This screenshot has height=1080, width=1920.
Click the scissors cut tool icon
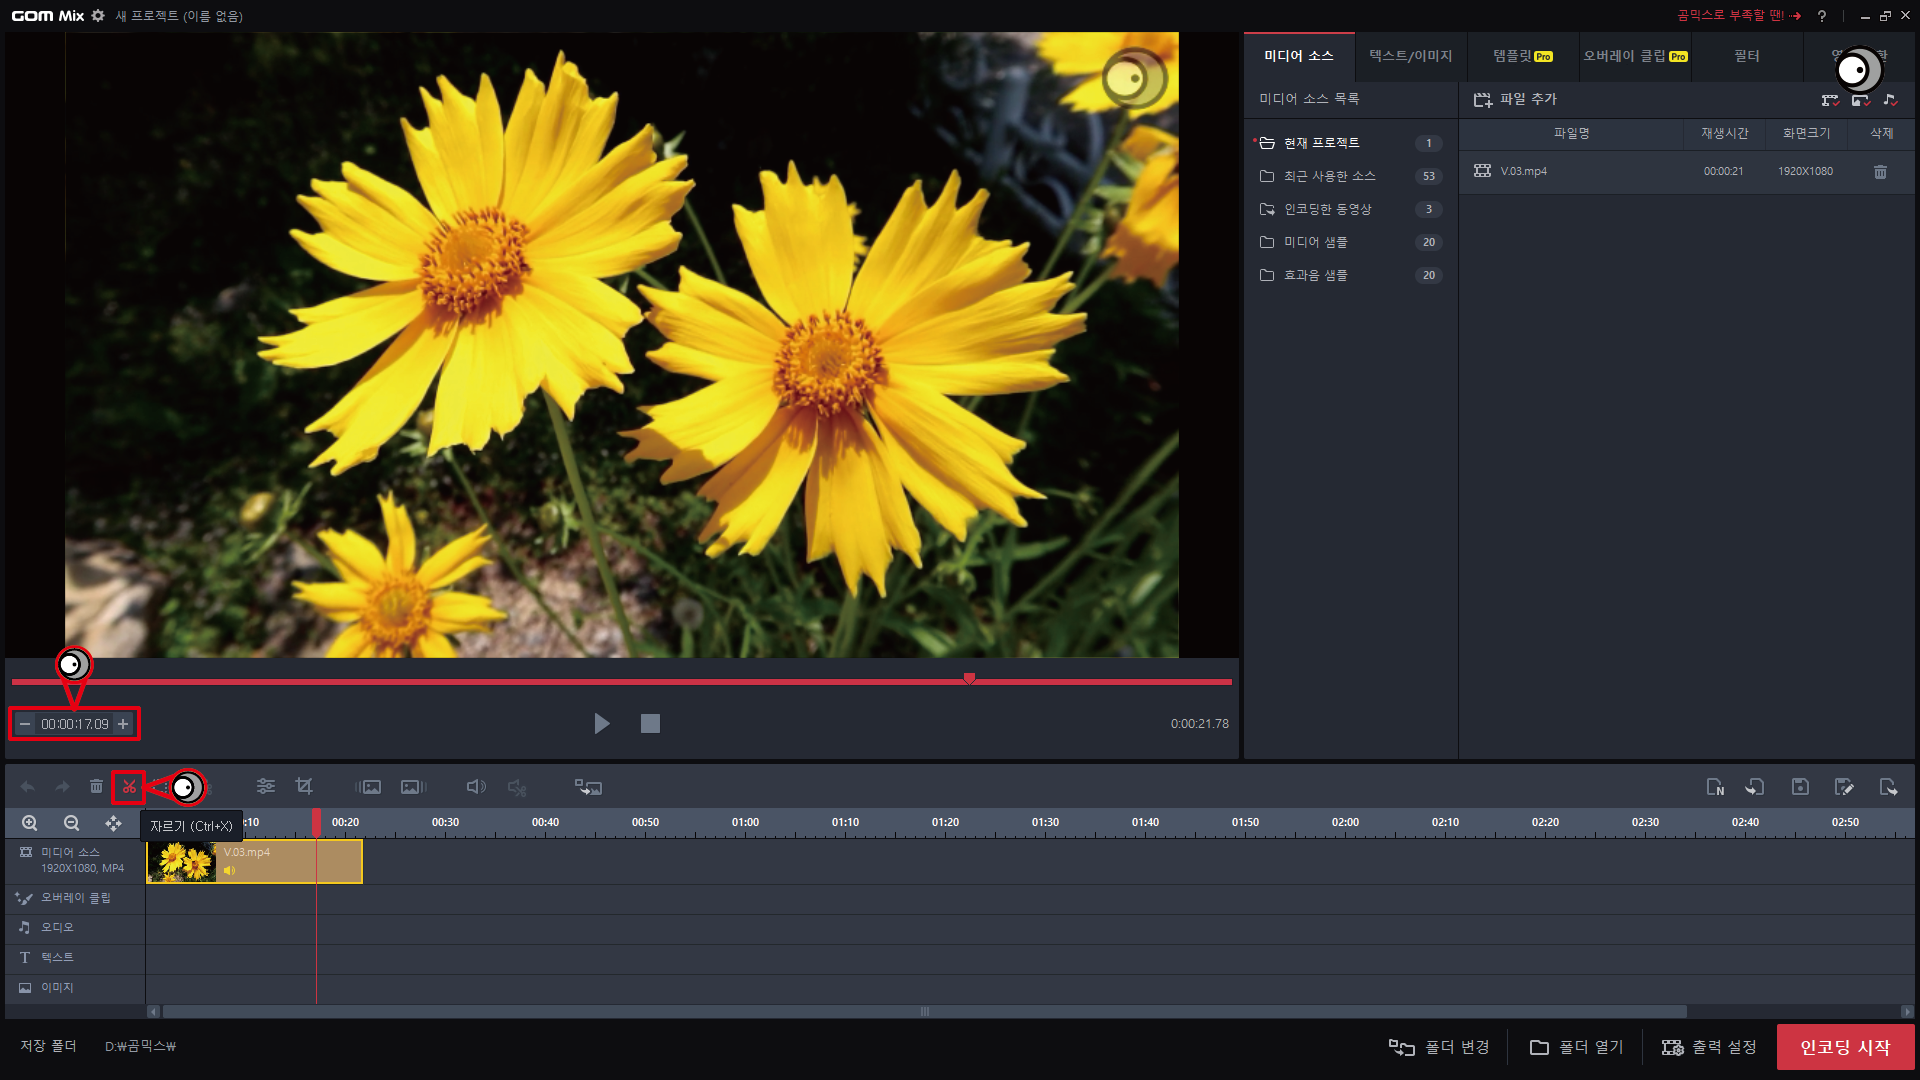click(x=129, y=787)
